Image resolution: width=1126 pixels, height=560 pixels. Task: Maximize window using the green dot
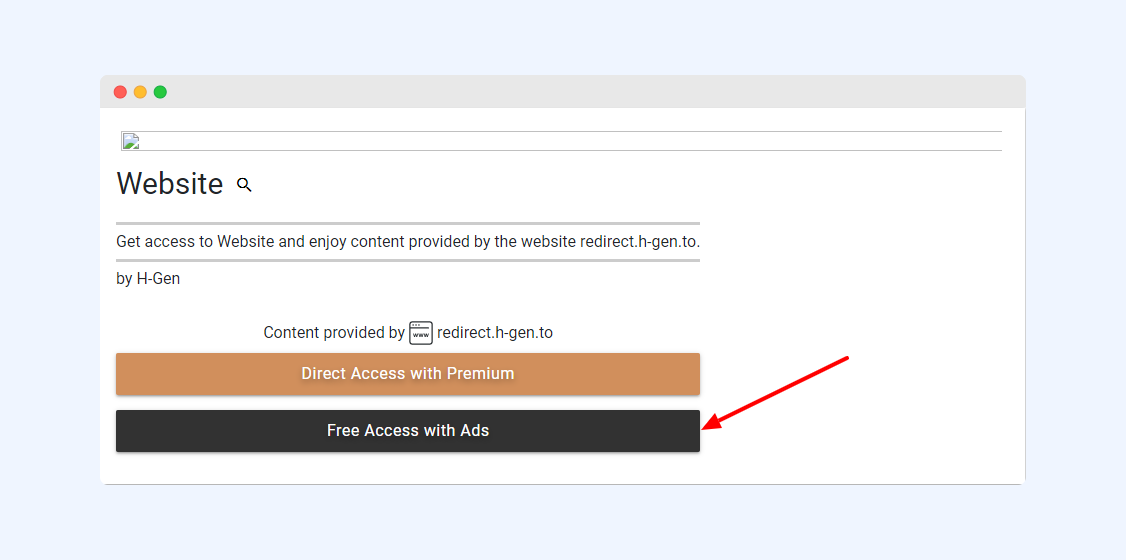(x=160, y=92)
